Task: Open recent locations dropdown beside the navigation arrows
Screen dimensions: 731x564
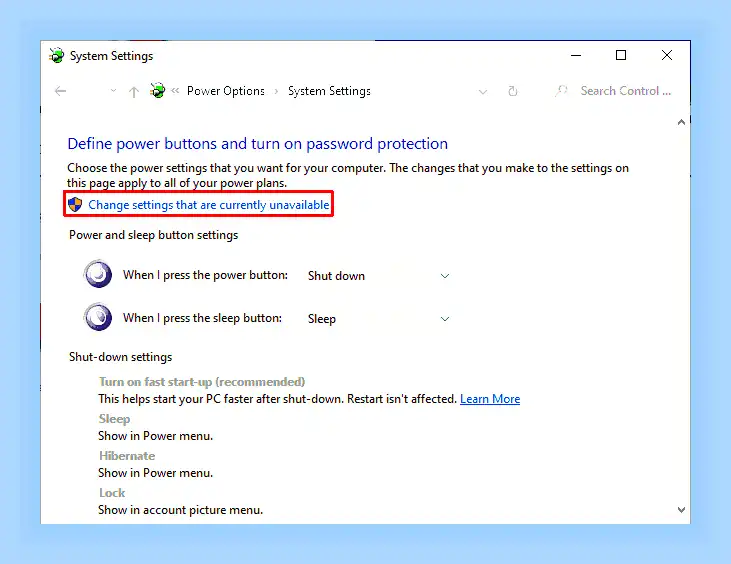Action: (x=113, y=91)
